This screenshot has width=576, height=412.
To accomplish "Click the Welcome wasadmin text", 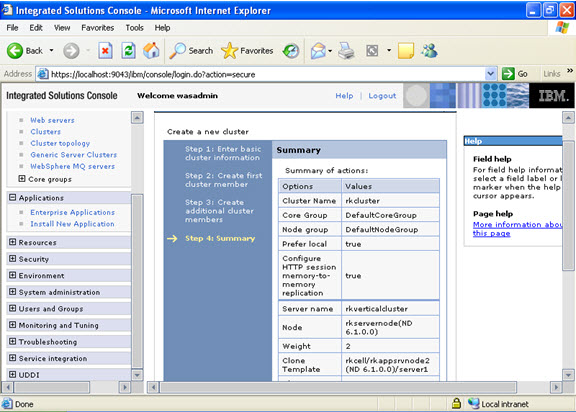I will click(177, 96).
